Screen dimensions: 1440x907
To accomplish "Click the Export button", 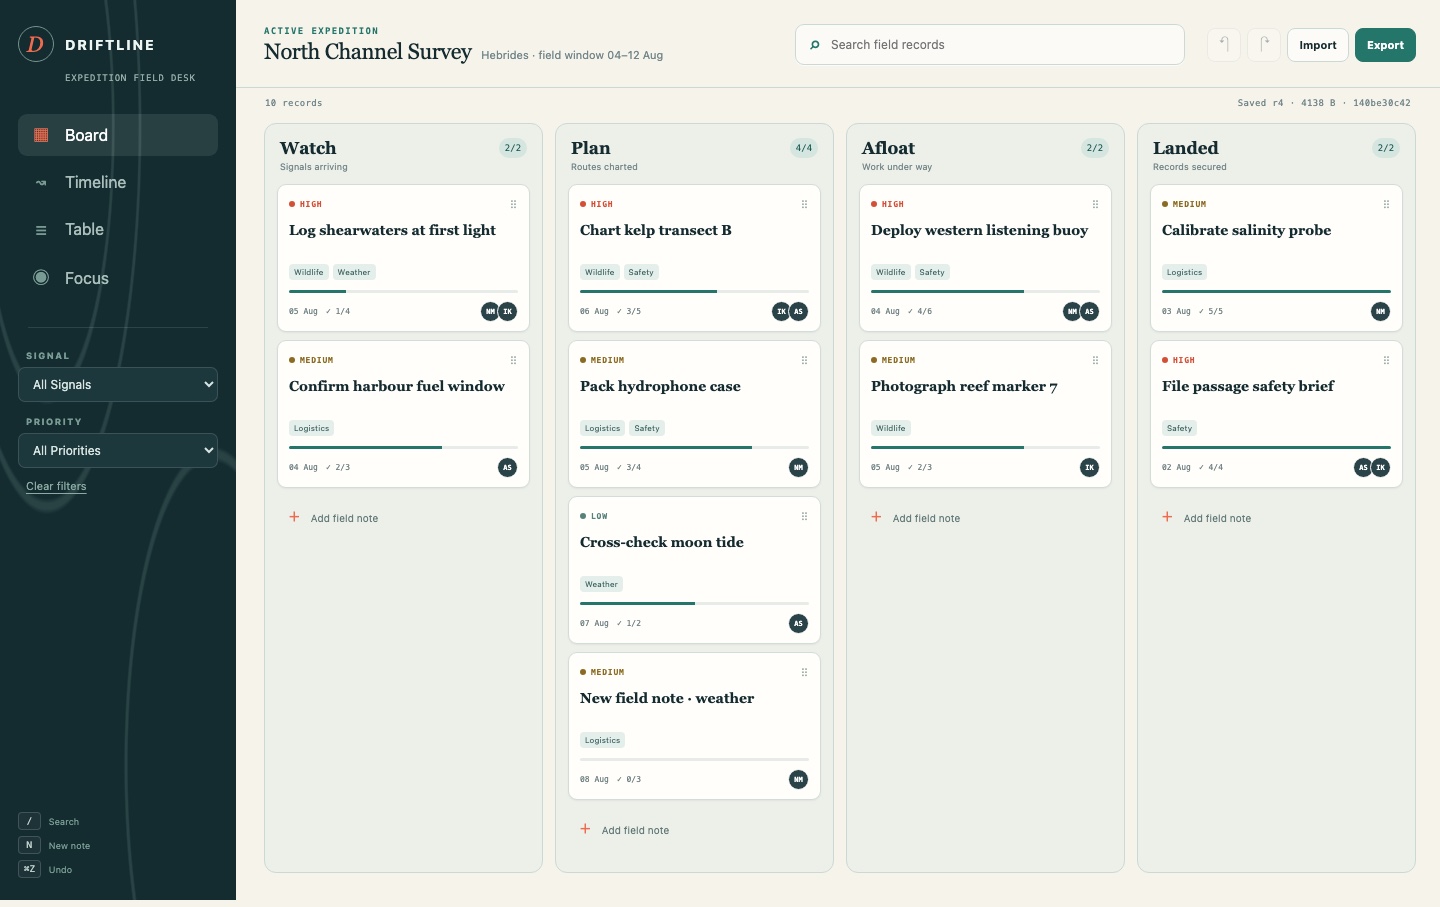I will (1385, 45).
